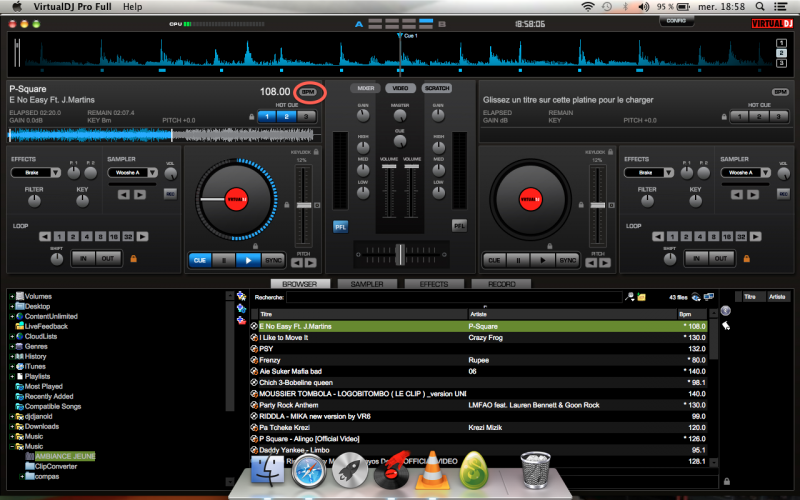Toggle the right channel PFL button

[459, 226]
